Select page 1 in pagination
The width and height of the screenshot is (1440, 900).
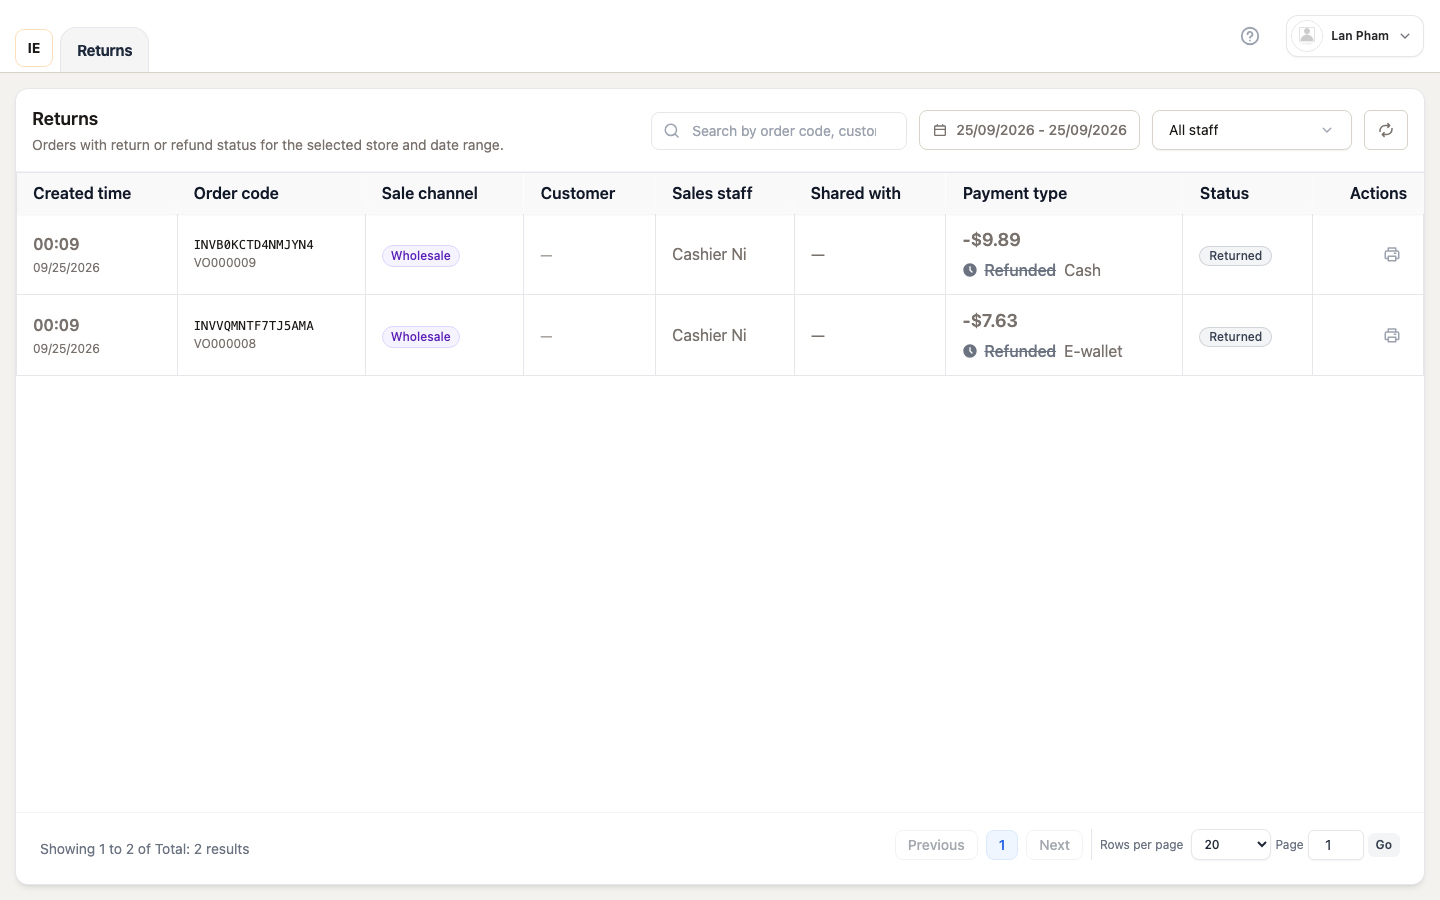coord(1002,845)
